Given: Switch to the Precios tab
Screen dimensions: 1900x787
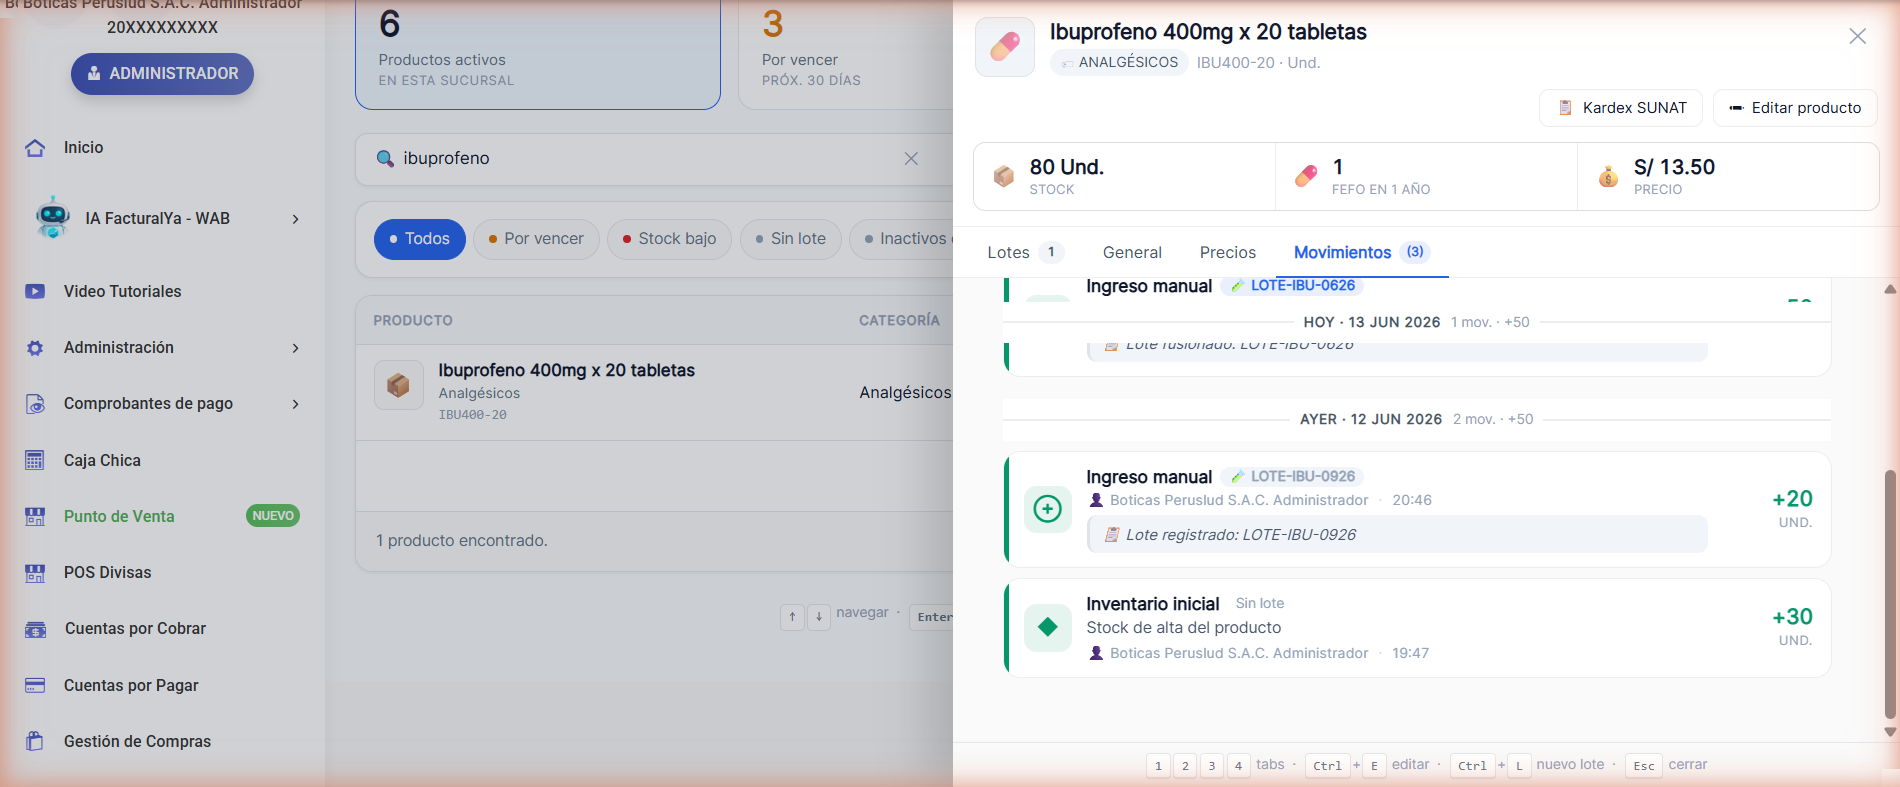Looking at the screenshot, I should pos(1228,253).
